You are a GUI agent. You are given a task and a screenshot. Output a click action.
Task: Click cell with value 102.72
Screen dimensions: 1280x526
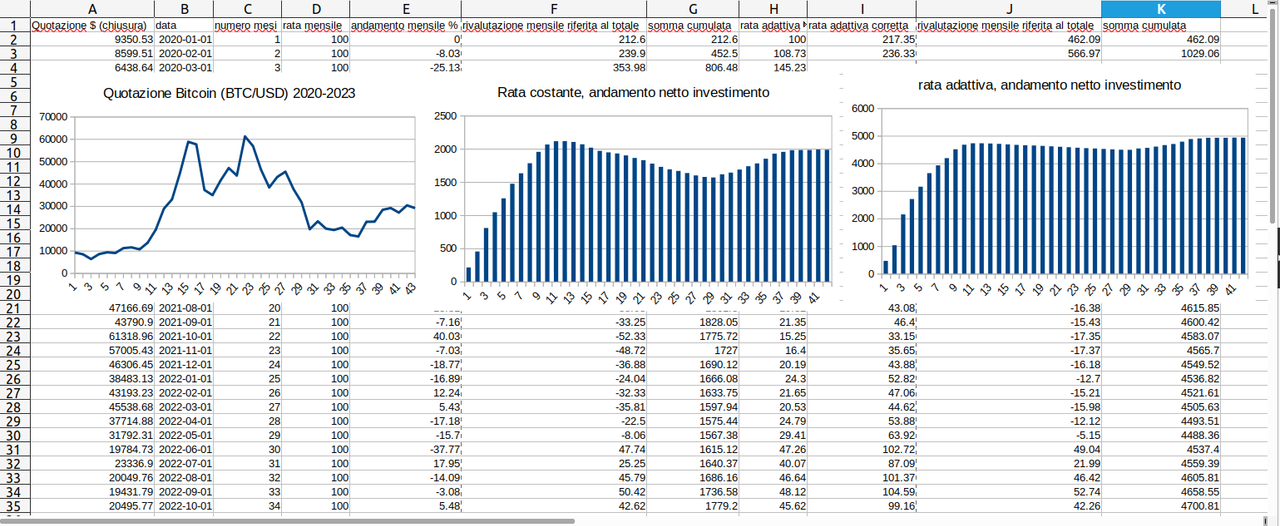tap(861, 450)
